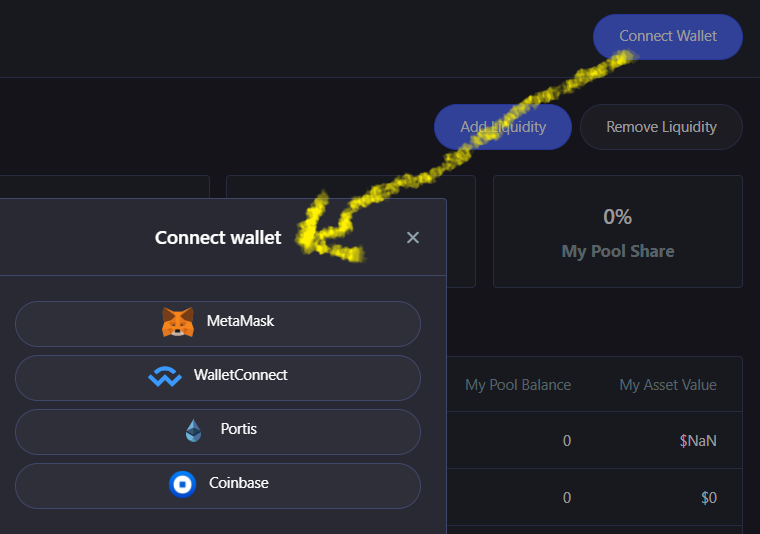
Task: Click the MetaMask fox icon
Action: (178, 322)
